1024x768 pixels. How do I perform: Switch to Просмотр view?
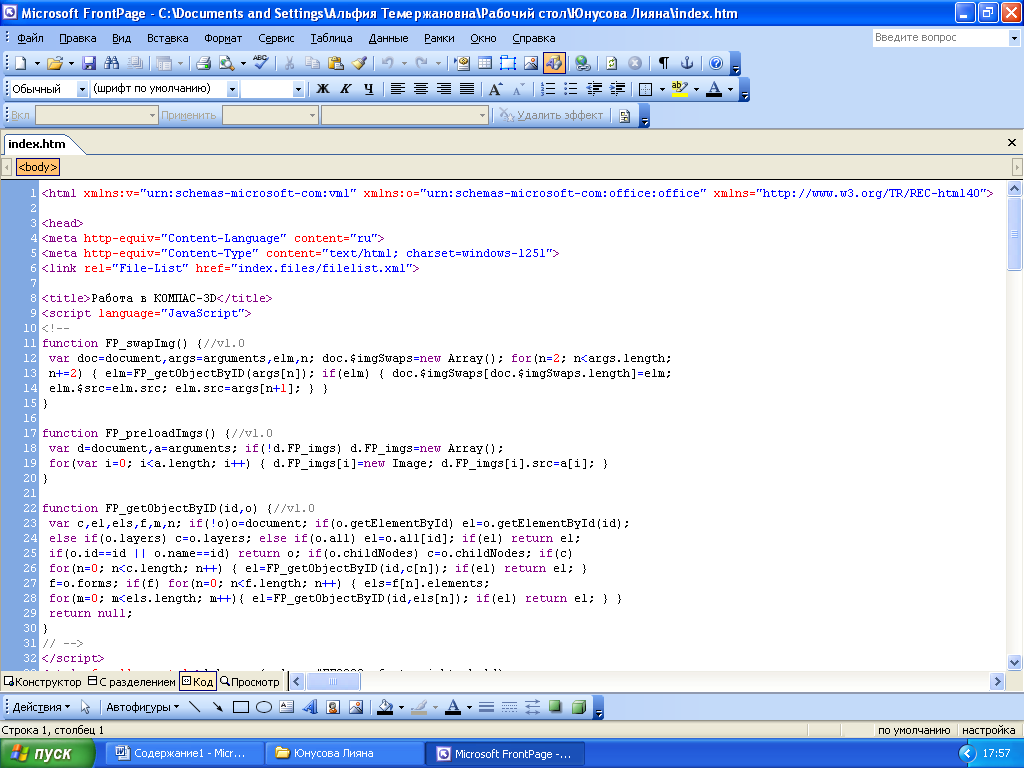pos(249,682)
